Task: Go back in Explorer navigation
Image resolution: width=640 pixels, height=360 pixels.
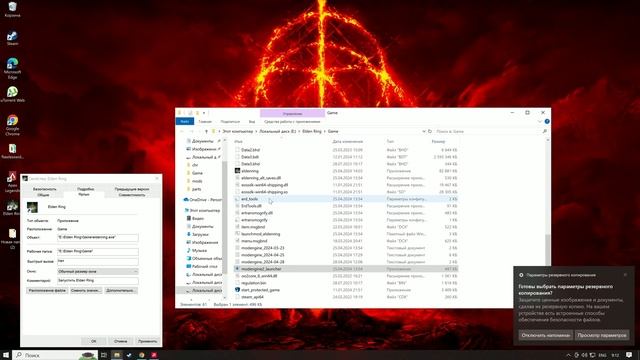Action: click(x=182, y=131)
